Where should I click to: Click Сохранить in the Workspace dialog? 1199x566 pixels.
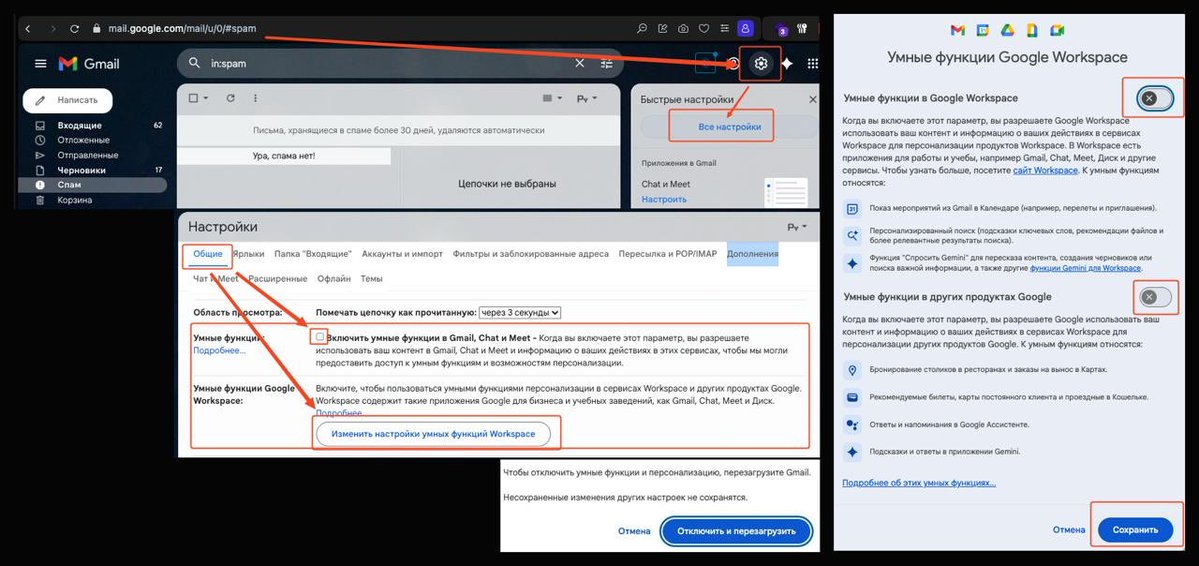(1136, 530)
